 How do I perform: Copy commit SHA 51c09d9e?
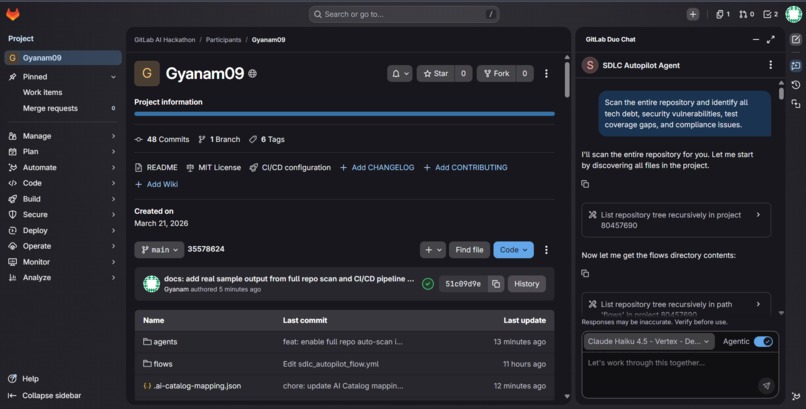coord(496,284)
